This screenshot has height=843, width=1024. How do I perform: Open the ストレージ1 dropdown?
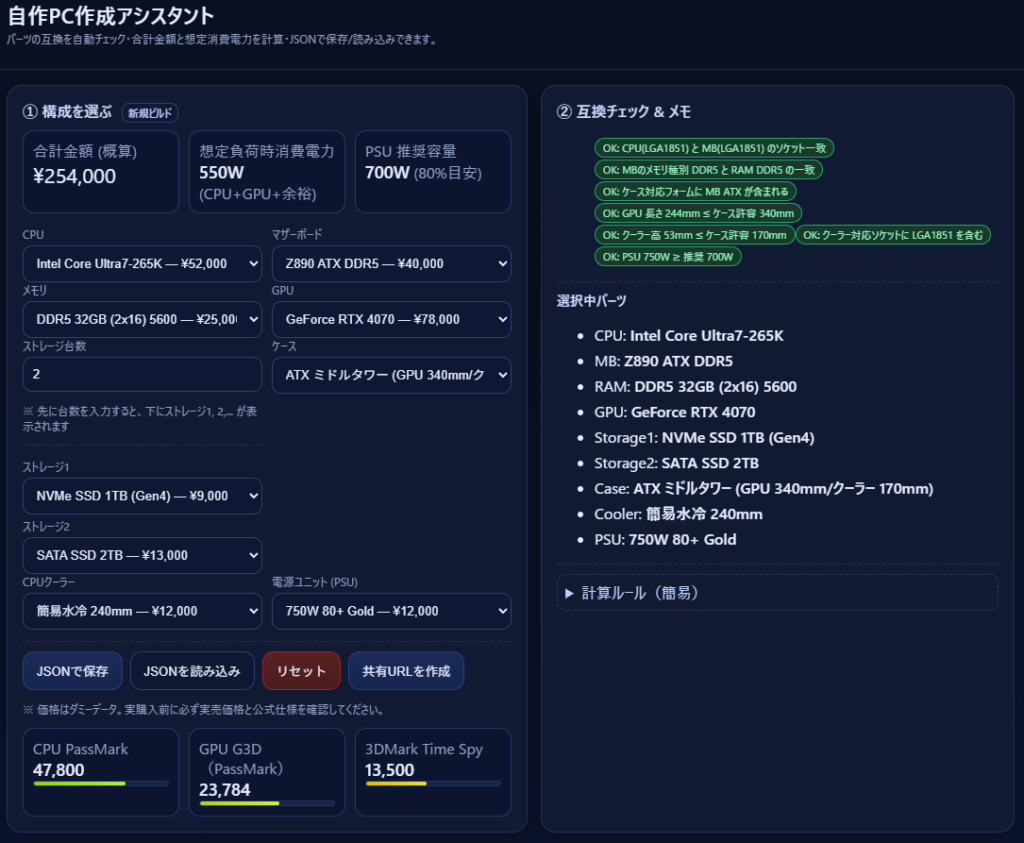pos(142,496)
